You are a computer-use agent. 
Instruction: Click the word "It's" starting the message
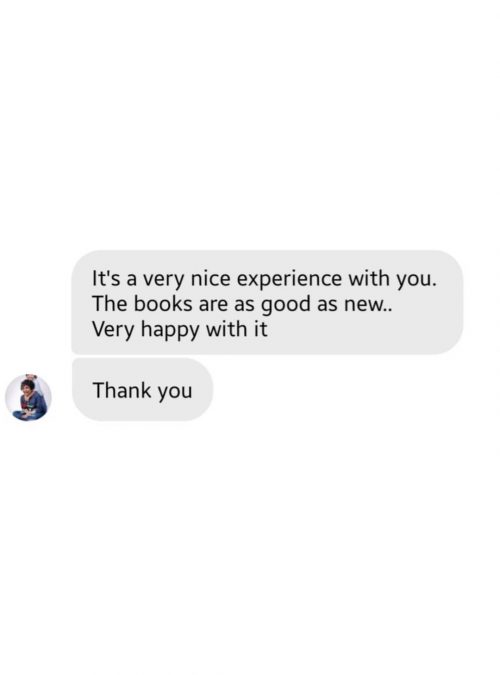(107, 278)
